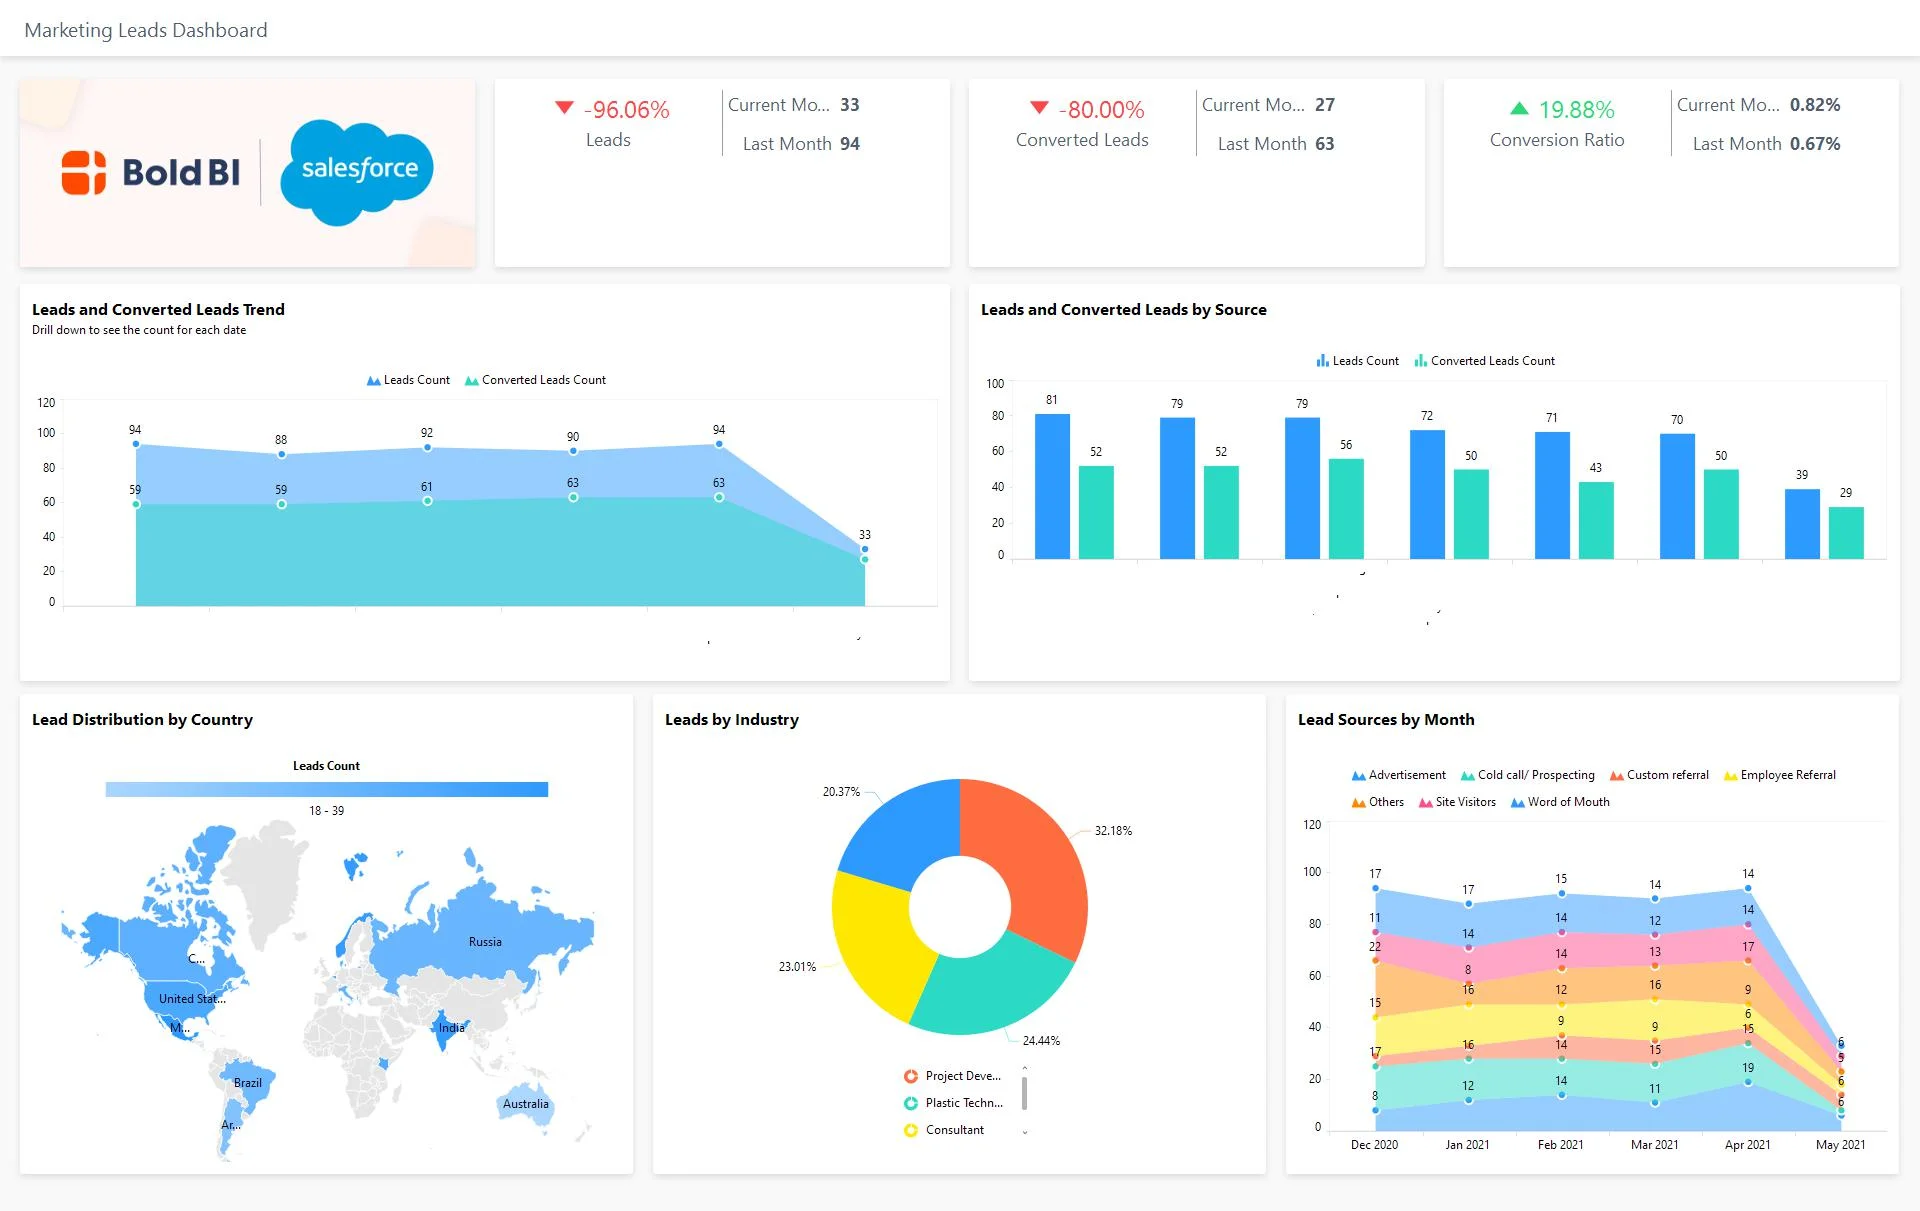The image size is (1920, 1211).
Task: Click the red down arrow beside -80.00%
Action: coord(1039,108)
